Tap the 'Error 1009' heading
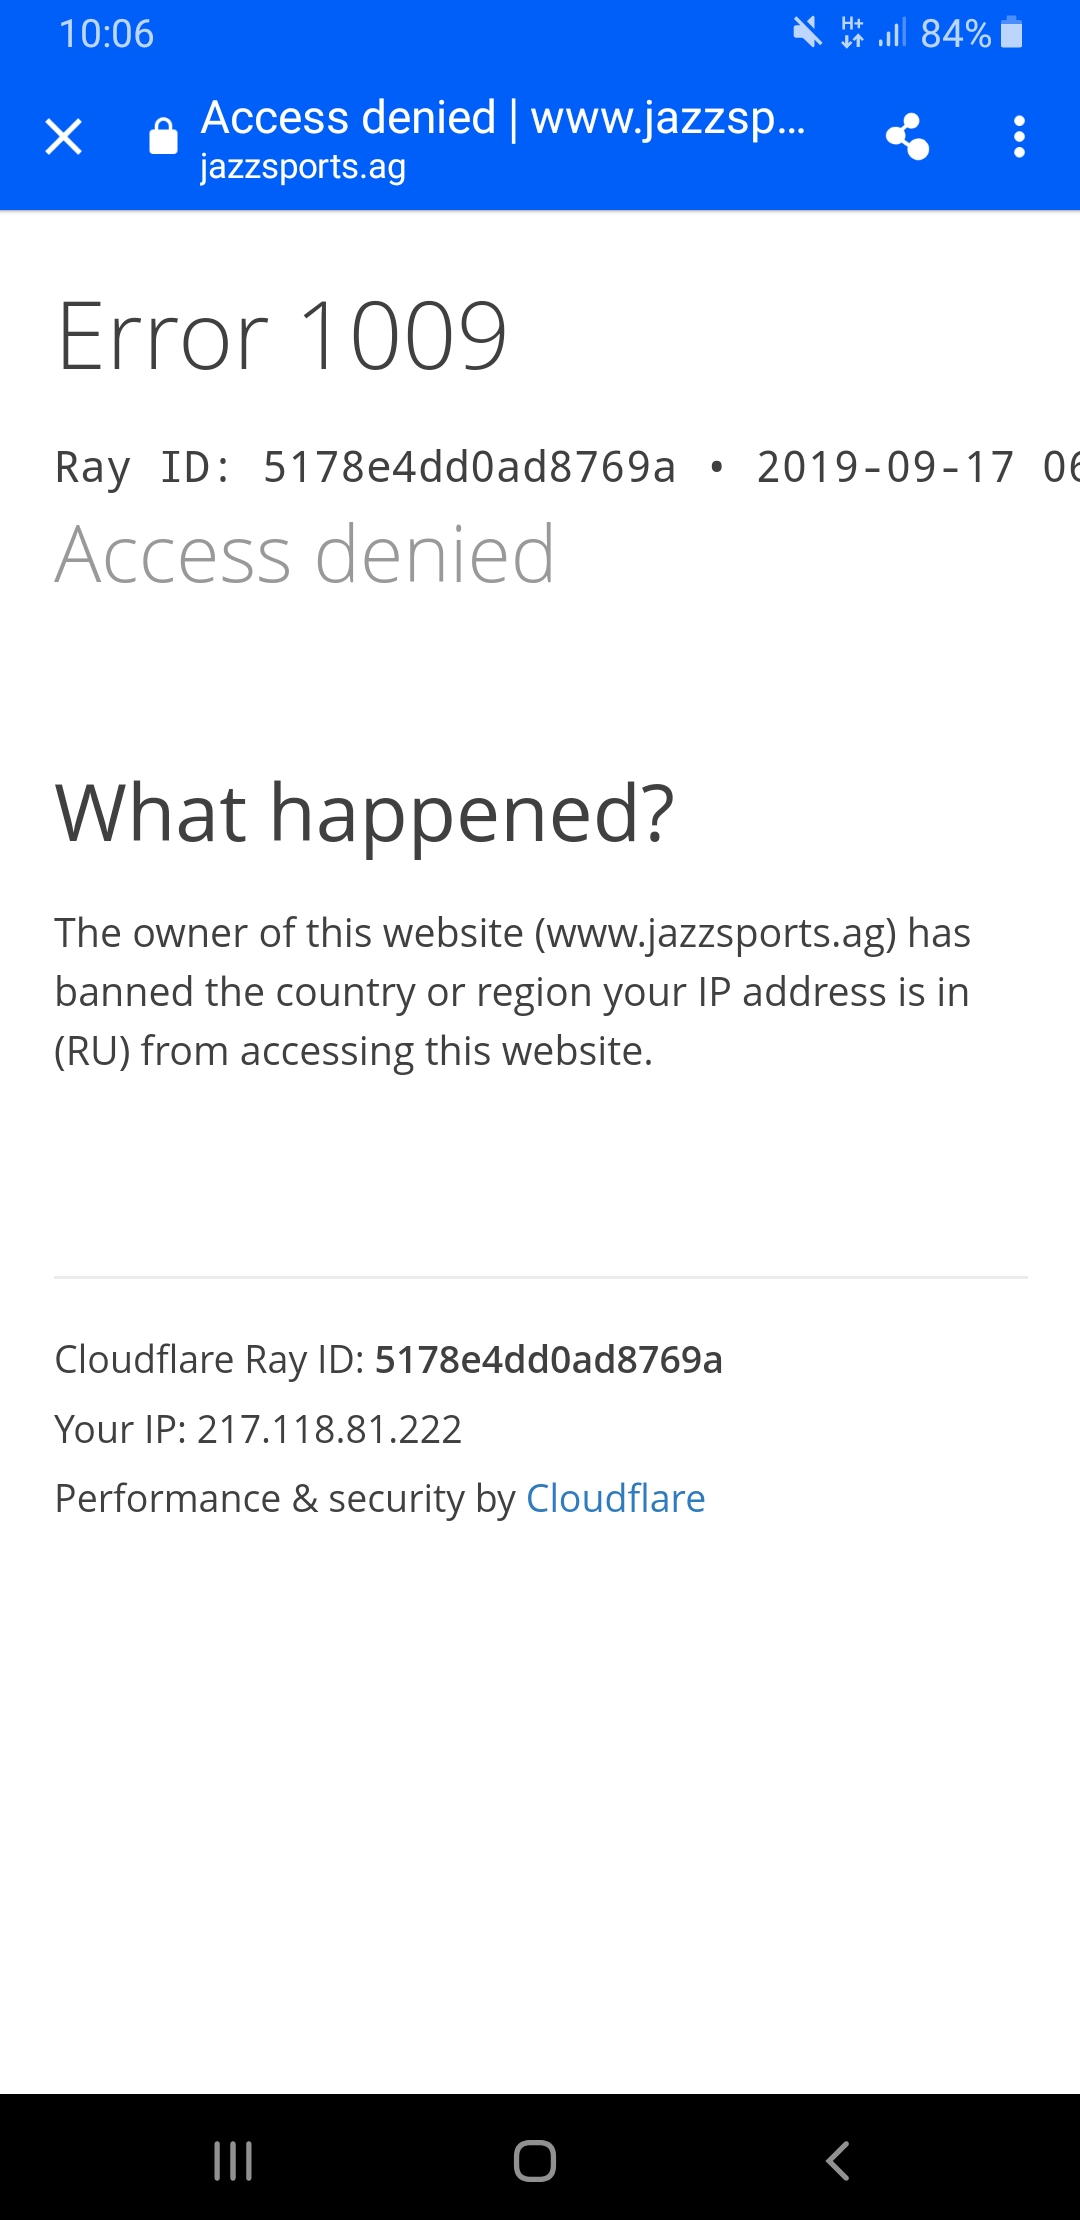The width and height of the screenshot is (1080, 2220). (282, 336)
